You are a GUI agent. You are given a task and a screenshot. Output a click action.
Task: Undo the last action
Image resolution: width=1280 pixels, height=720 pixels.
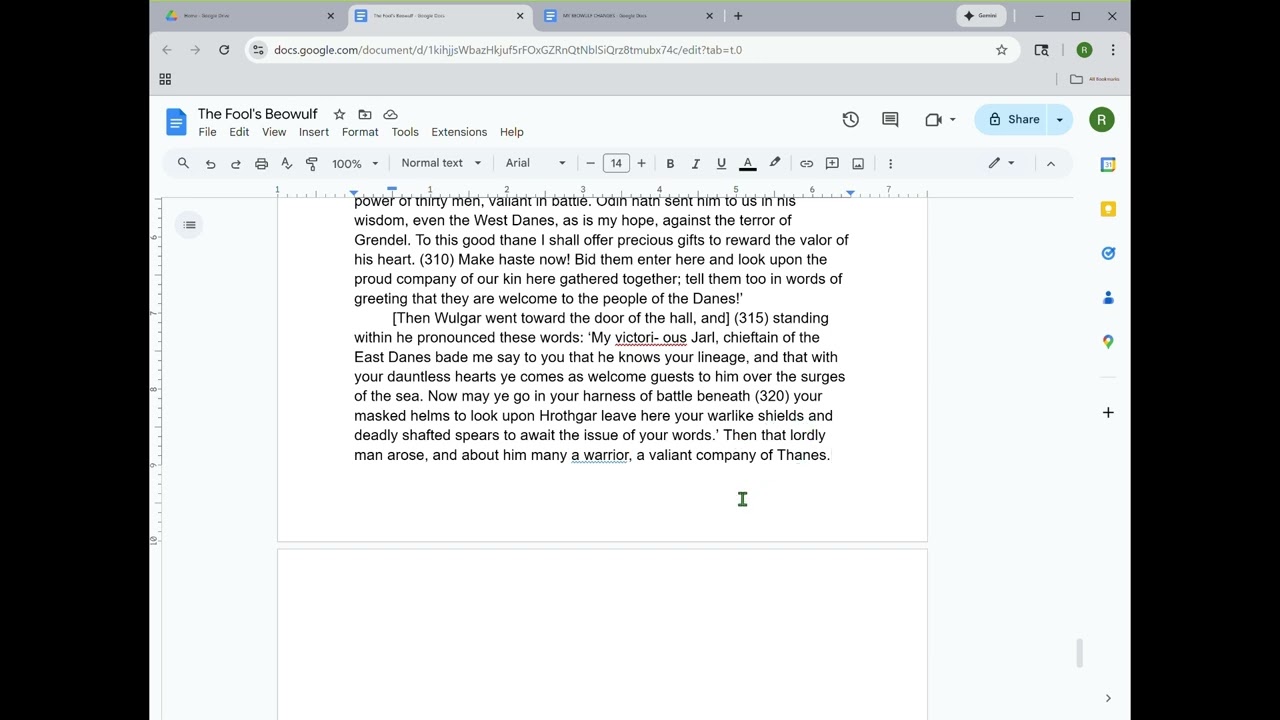210,163
